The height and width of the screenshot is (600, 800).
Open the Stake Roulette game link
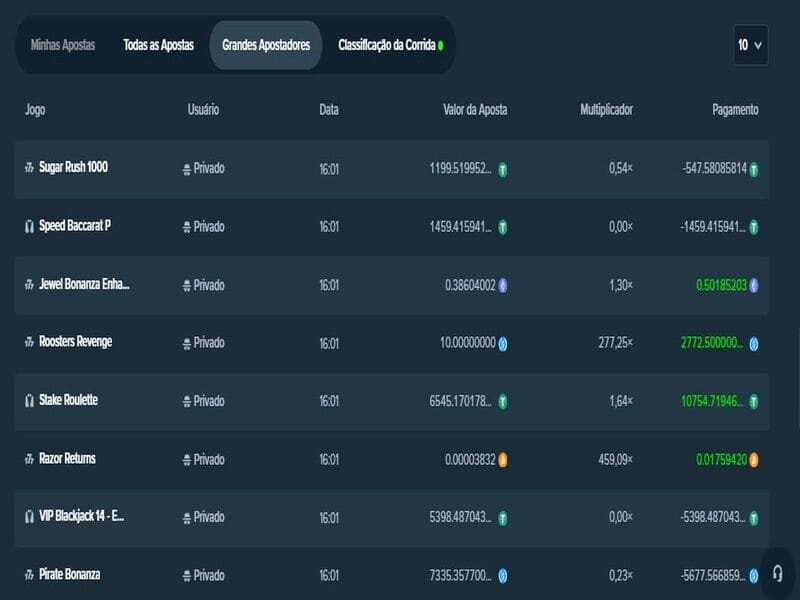(68, 400)
